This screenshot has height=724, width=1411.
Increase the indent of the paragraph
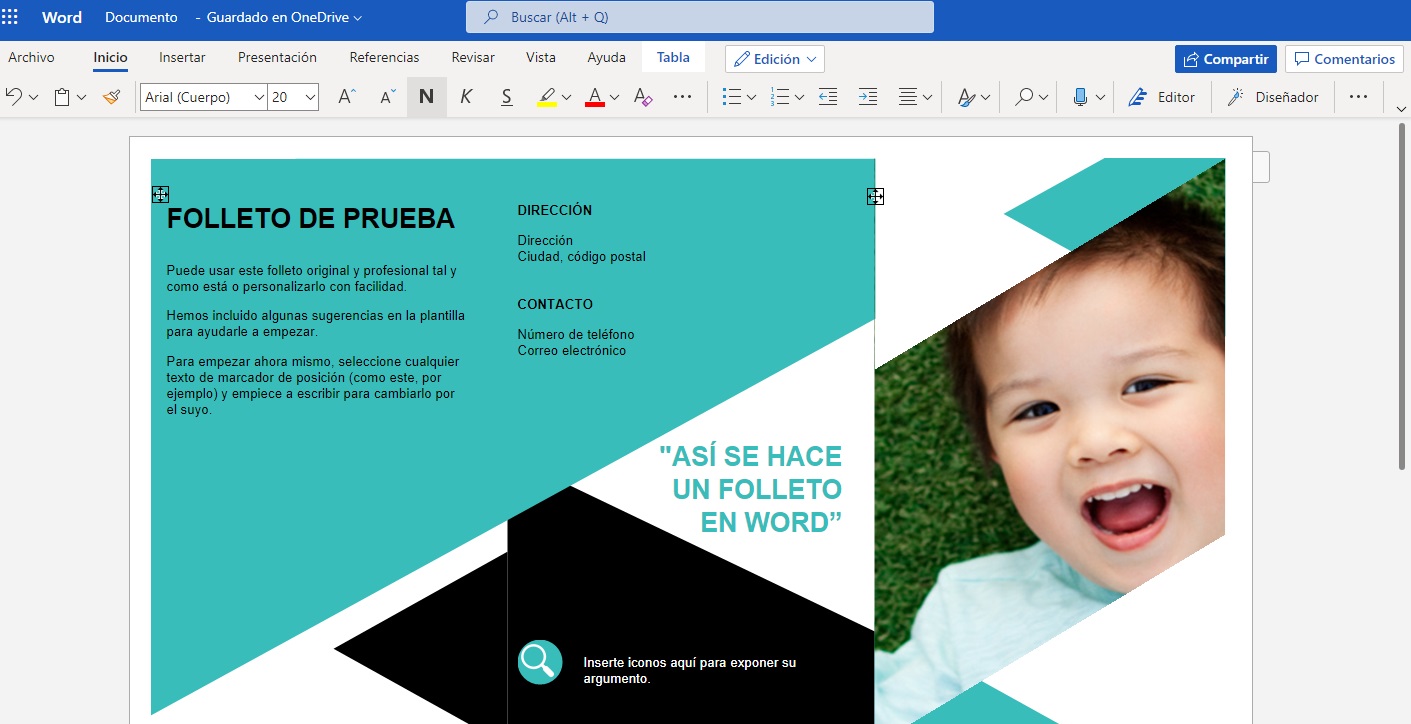(x=867, y=97)
